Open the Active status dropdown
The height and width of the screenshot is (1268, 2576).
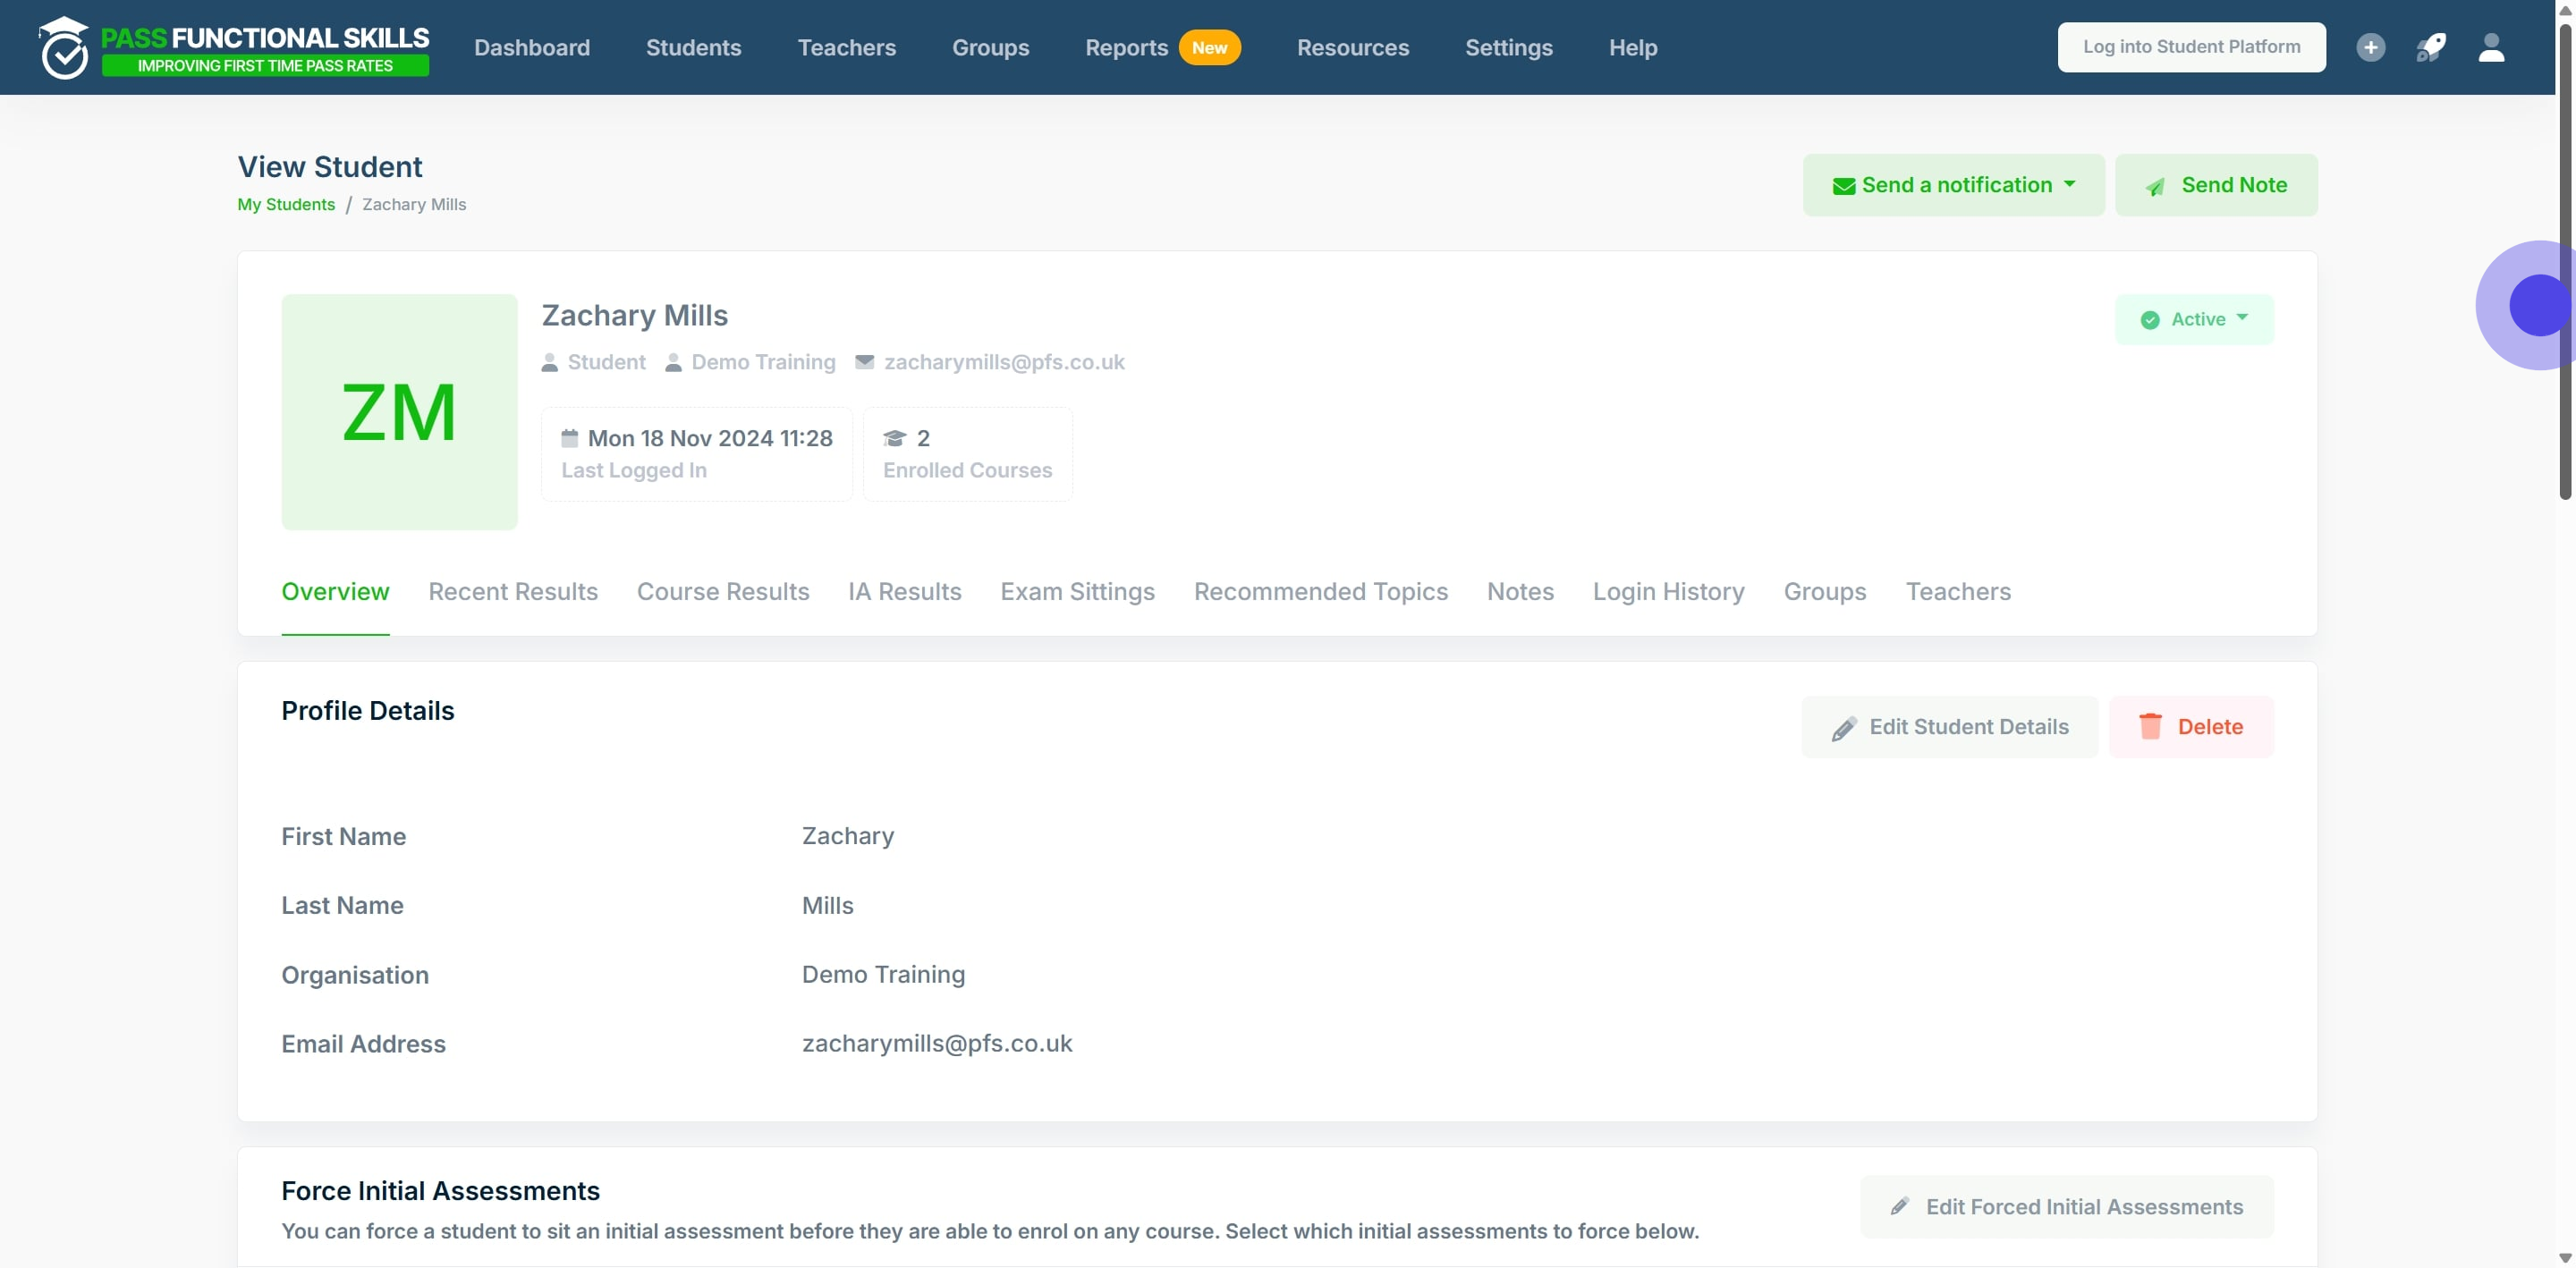tap(2194, 319)
